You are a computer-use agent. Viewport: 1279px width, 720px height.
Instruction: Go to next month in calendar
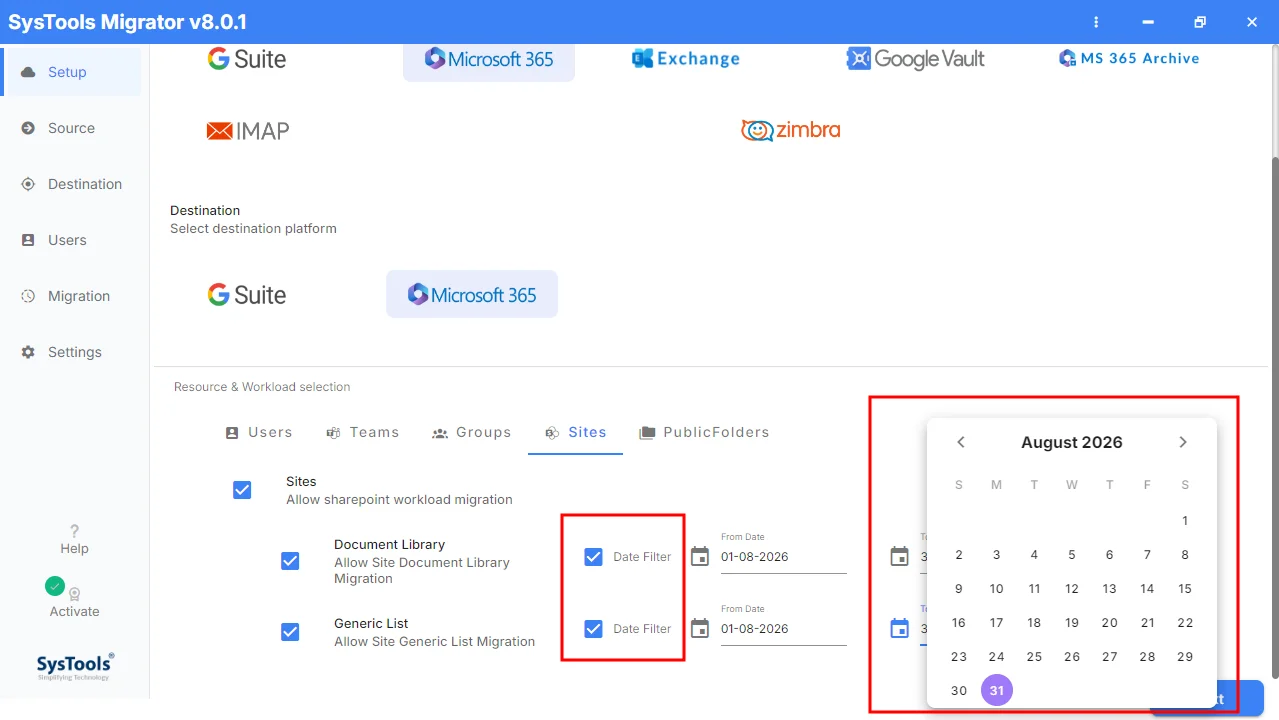[x=1183, y=442]
